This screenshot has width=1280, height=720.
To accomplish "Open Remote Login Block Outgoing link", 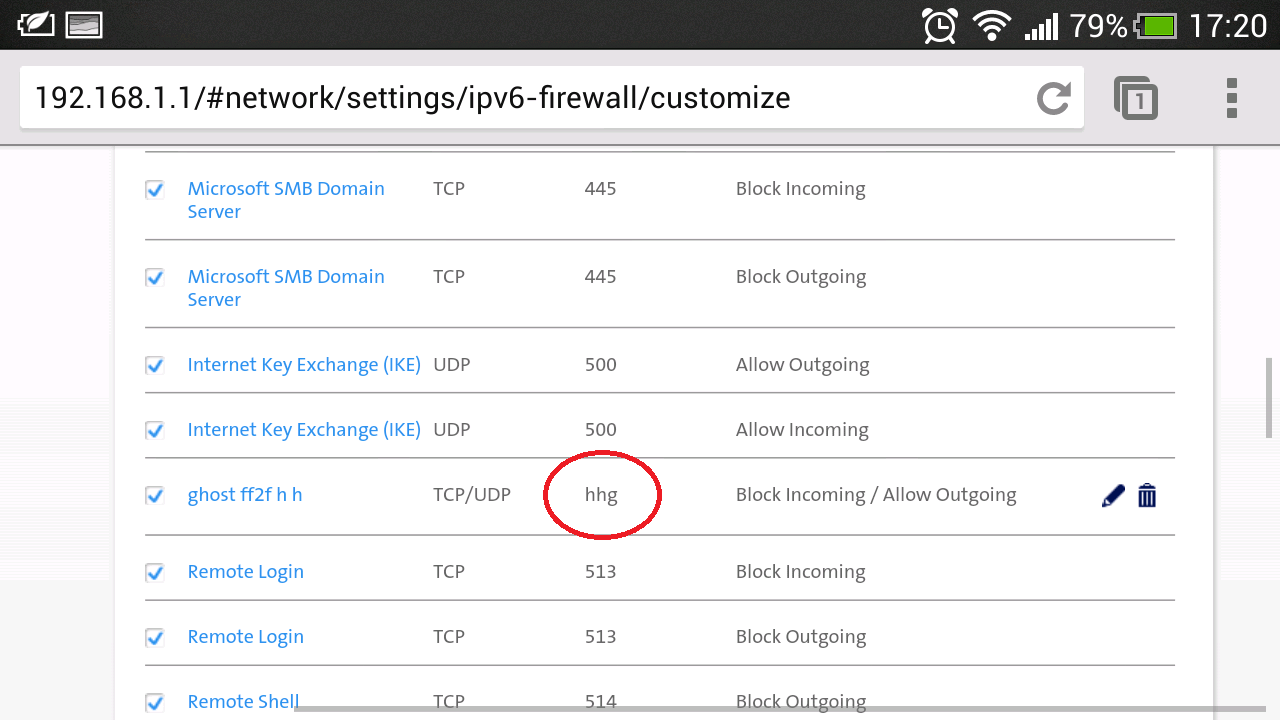I will coord(245,637).
